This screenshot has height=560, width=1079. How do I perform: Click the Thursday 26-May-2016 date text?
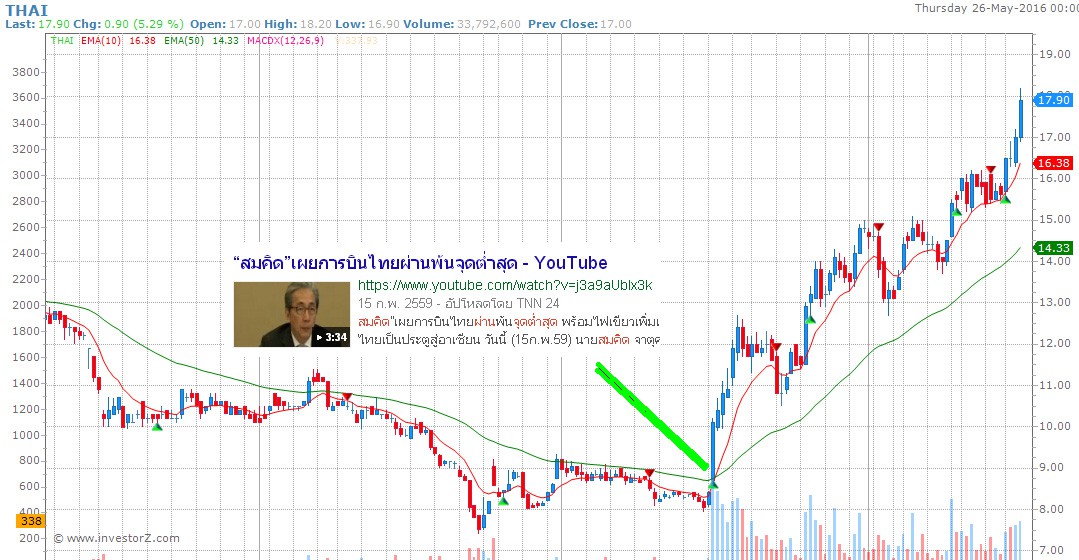[x=996, y=8]
